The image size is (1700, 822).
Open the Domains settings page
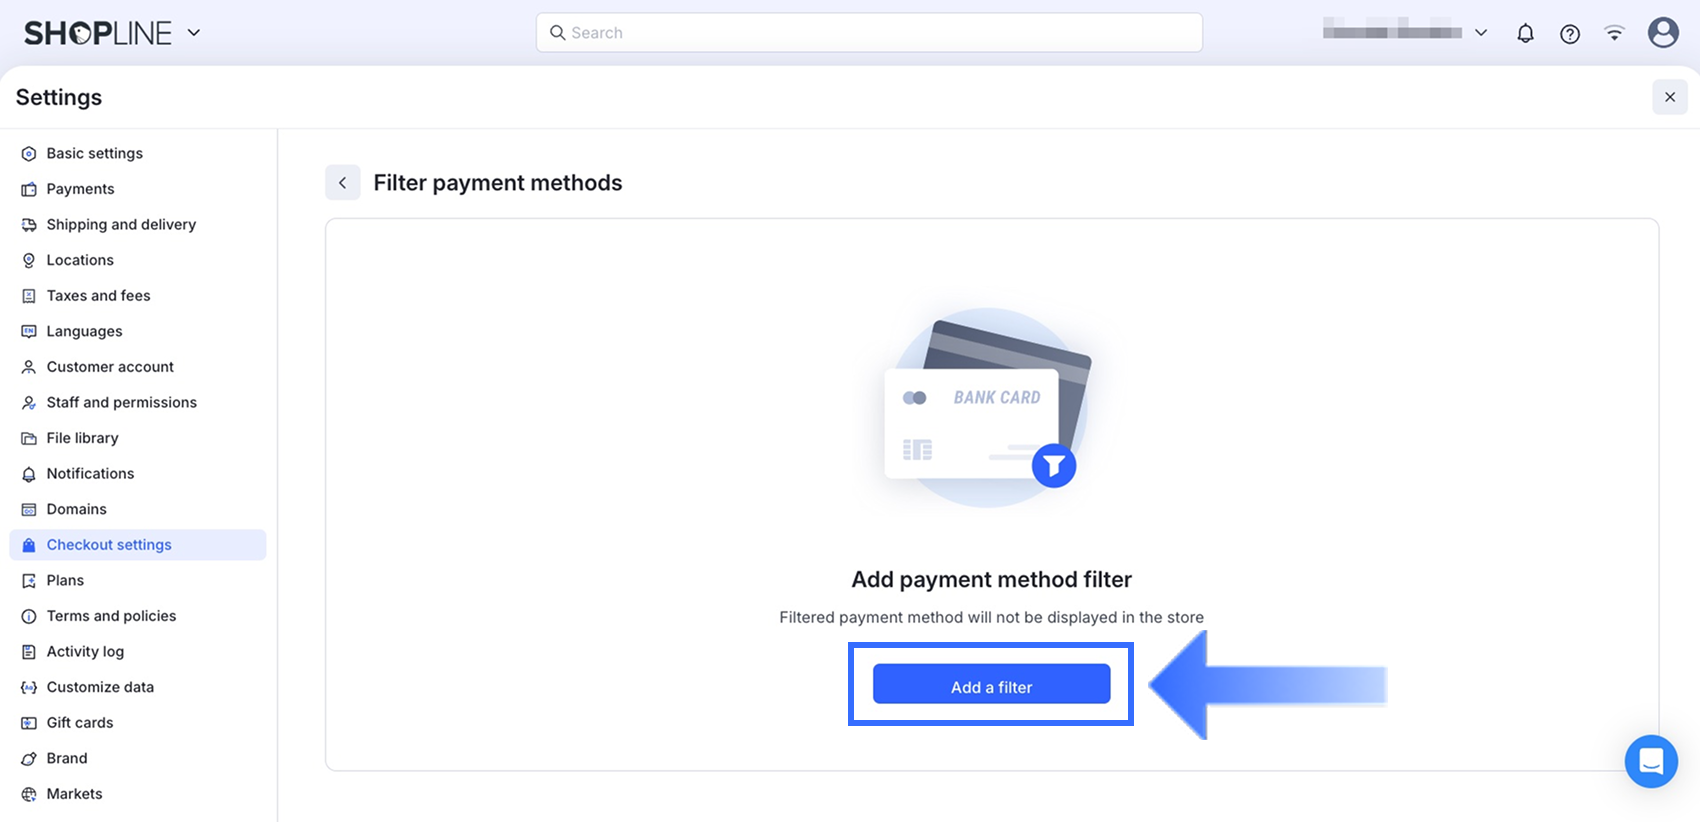point(76,509)
